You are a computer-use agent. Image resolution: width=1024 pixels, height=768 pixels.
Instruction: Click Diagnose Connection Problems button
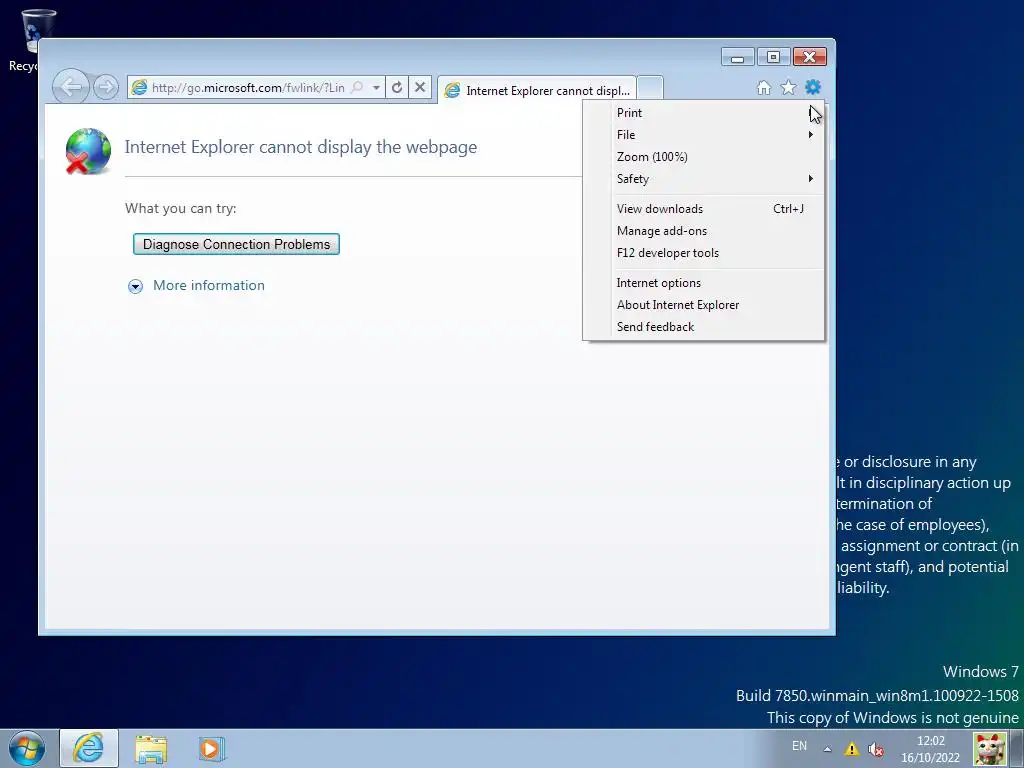pos(236,244)
